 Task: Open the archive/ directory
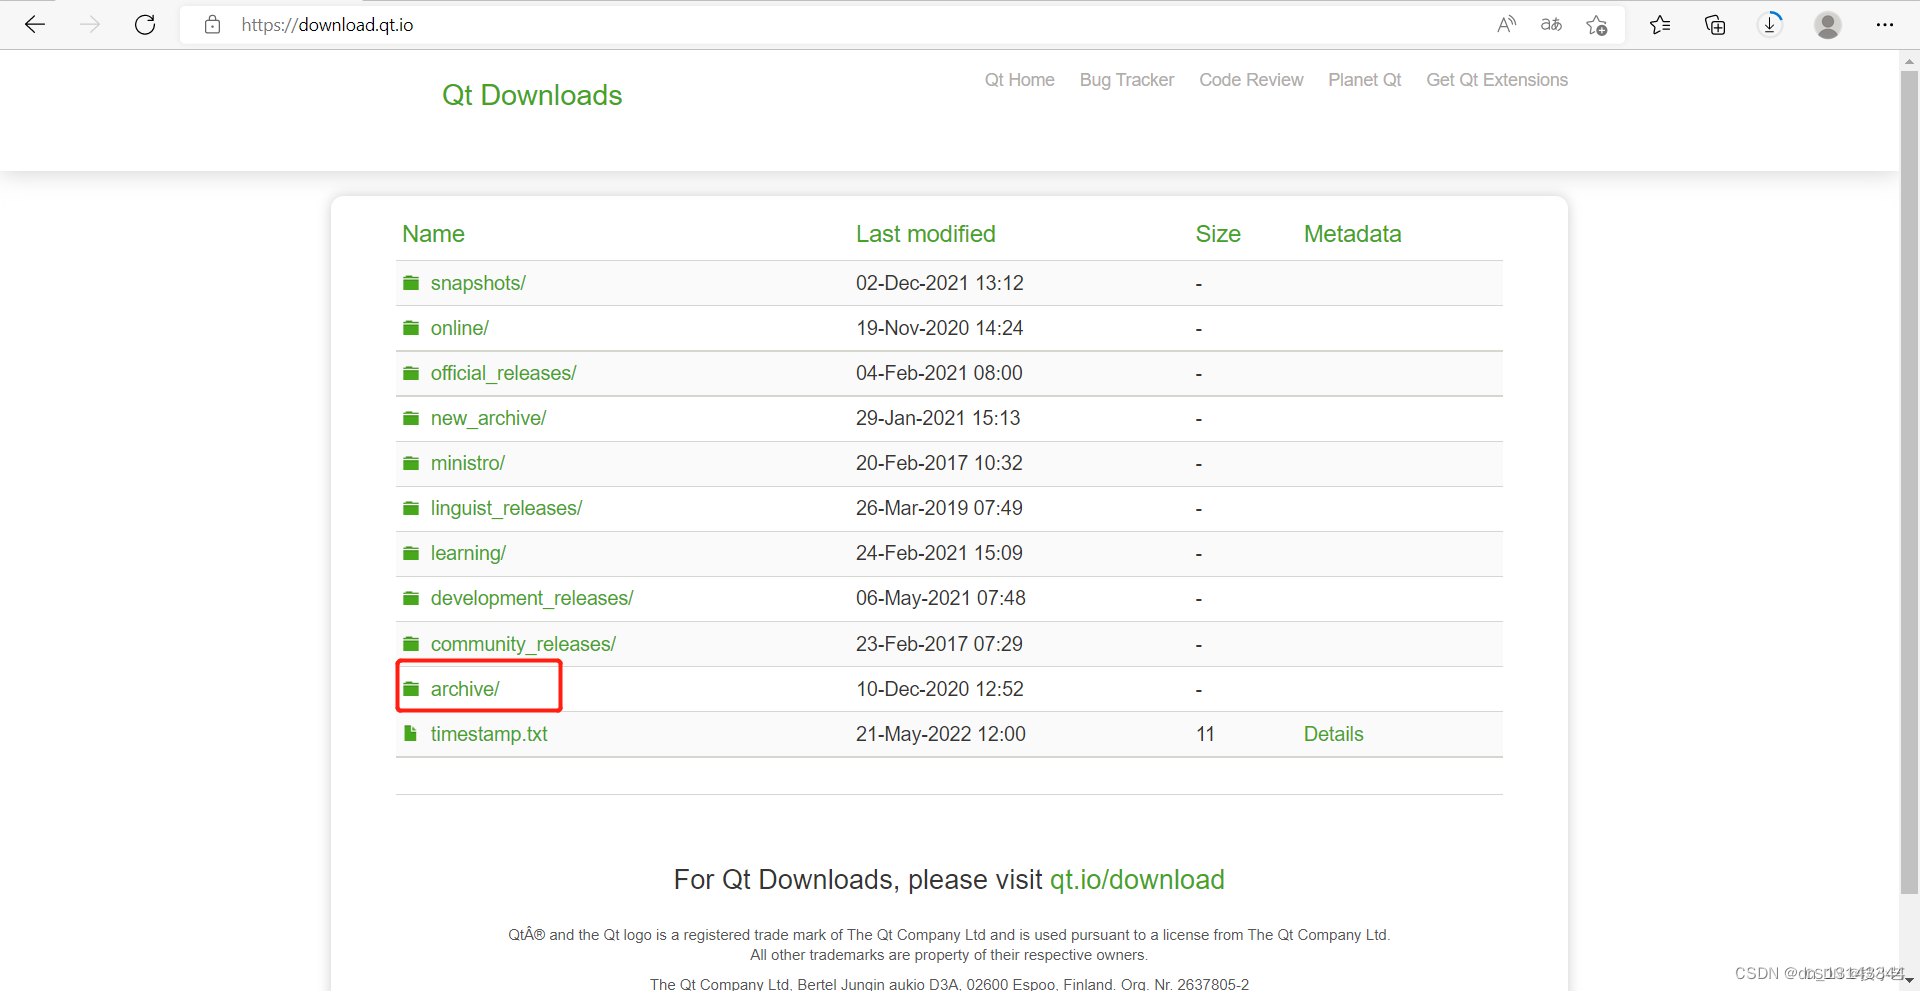[465, 689]
